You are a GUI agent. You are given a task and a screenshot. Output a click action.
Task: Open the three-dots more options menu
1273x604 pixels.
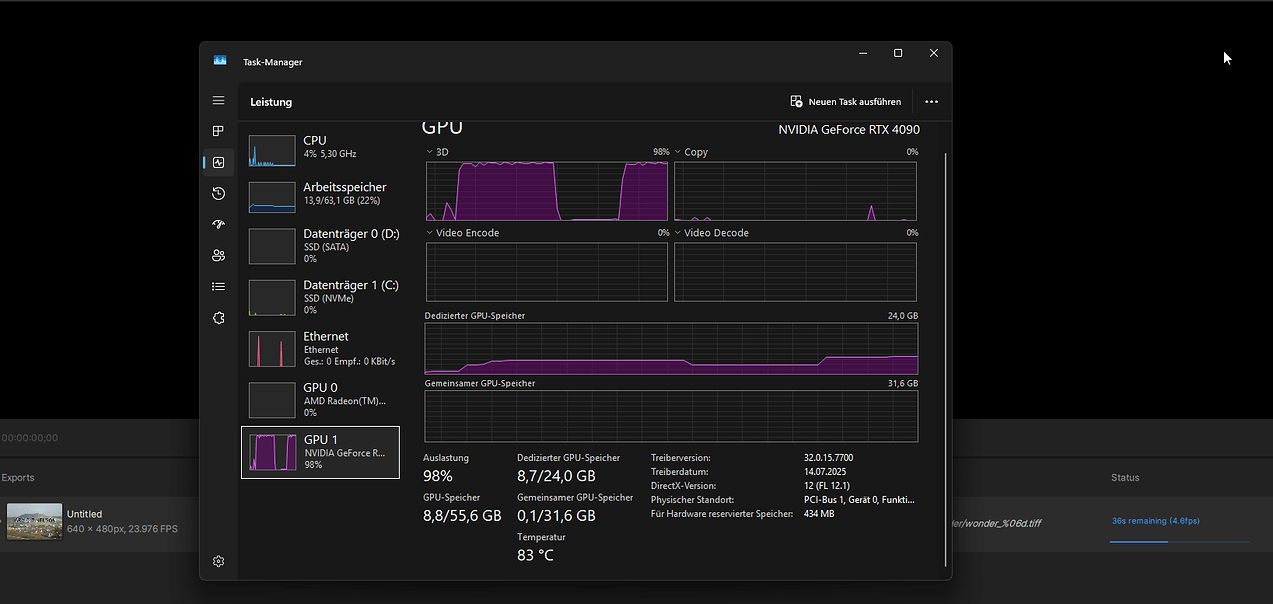pyautogui.click(x=931, y=102)
